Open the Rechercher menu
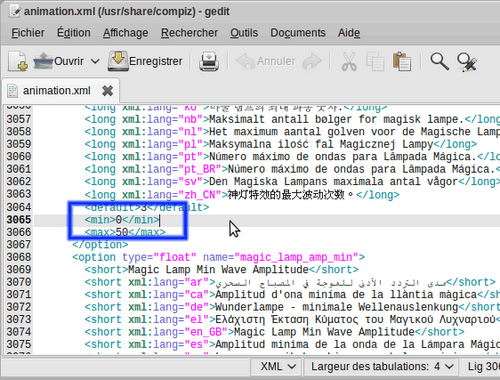The image size is (500, 380). click(189, 33)
